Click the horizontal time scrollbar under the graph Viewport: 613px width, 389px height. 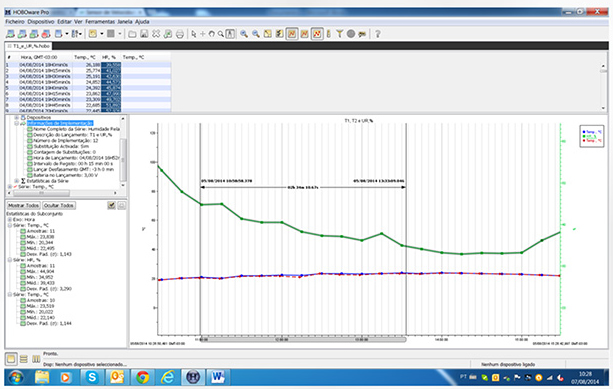[303, 339]
